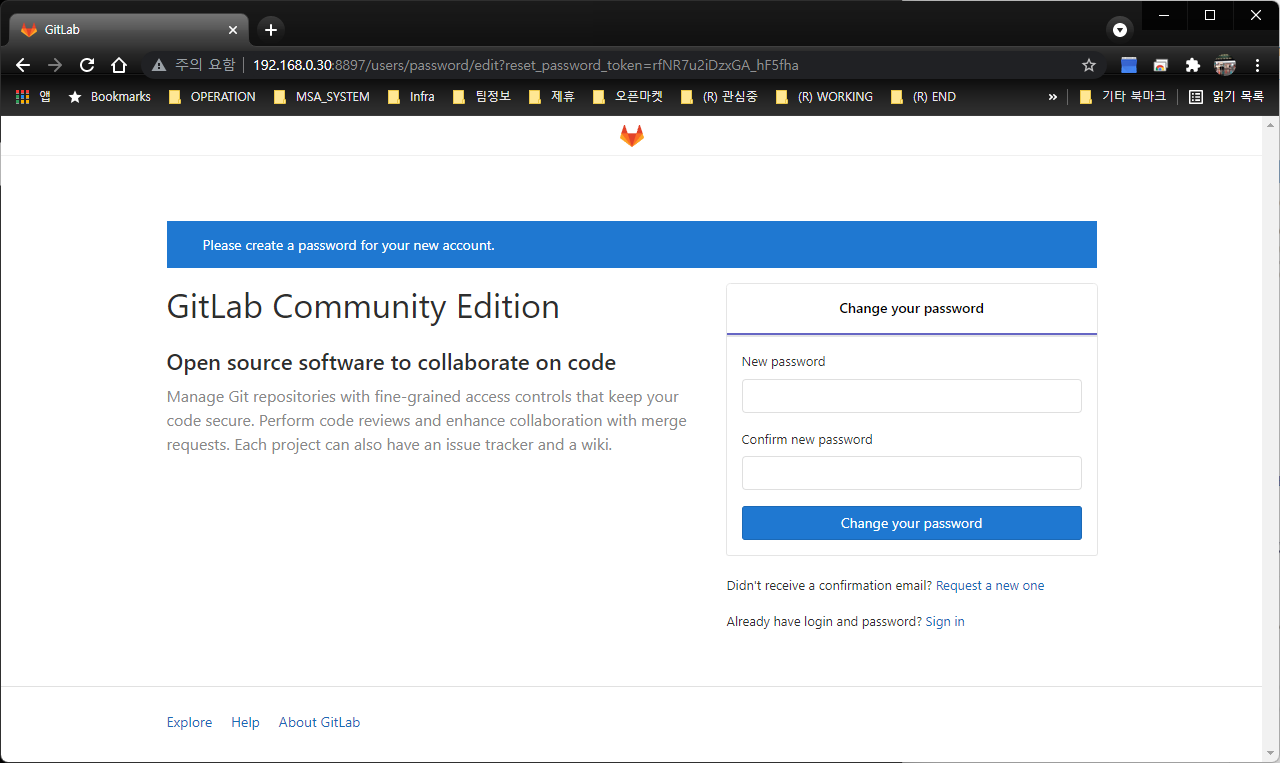Open the Bookmarks star folder
This screenshot has height=763, width=1280.
coord(109,97)
